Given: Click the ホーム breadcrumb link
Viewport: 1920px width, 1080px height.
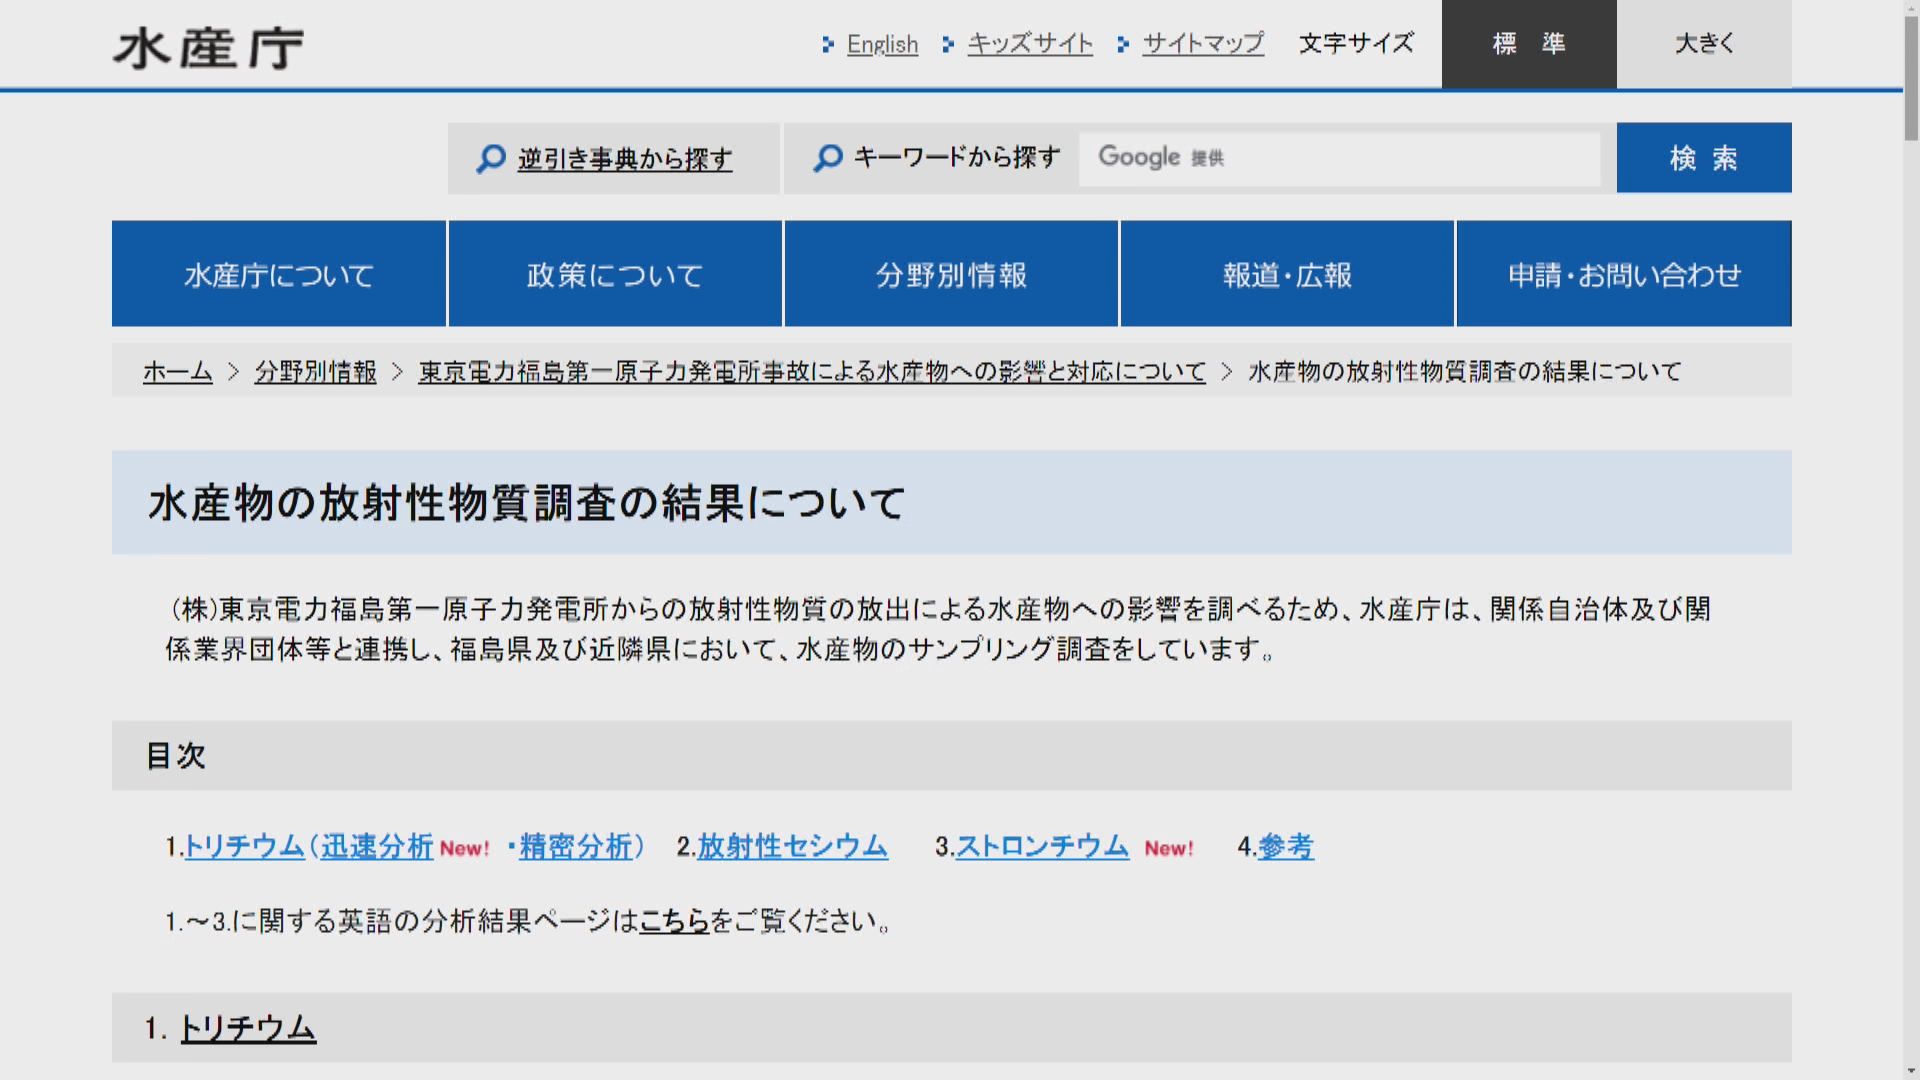Looking at the screenshot, I should pyautogui.click(x=176, y=371).
